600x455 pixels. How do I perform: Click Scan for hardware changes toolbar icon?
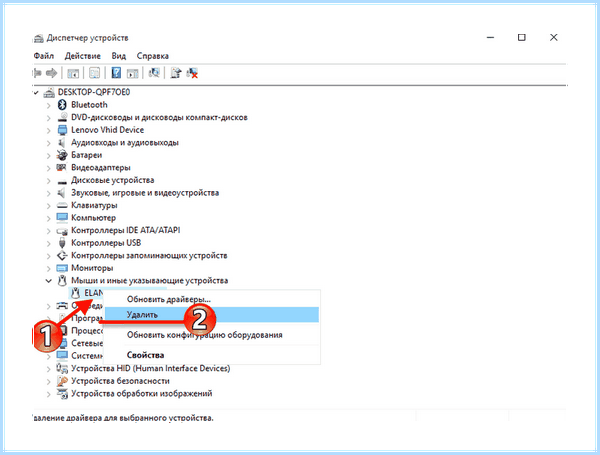coord(154,72)
